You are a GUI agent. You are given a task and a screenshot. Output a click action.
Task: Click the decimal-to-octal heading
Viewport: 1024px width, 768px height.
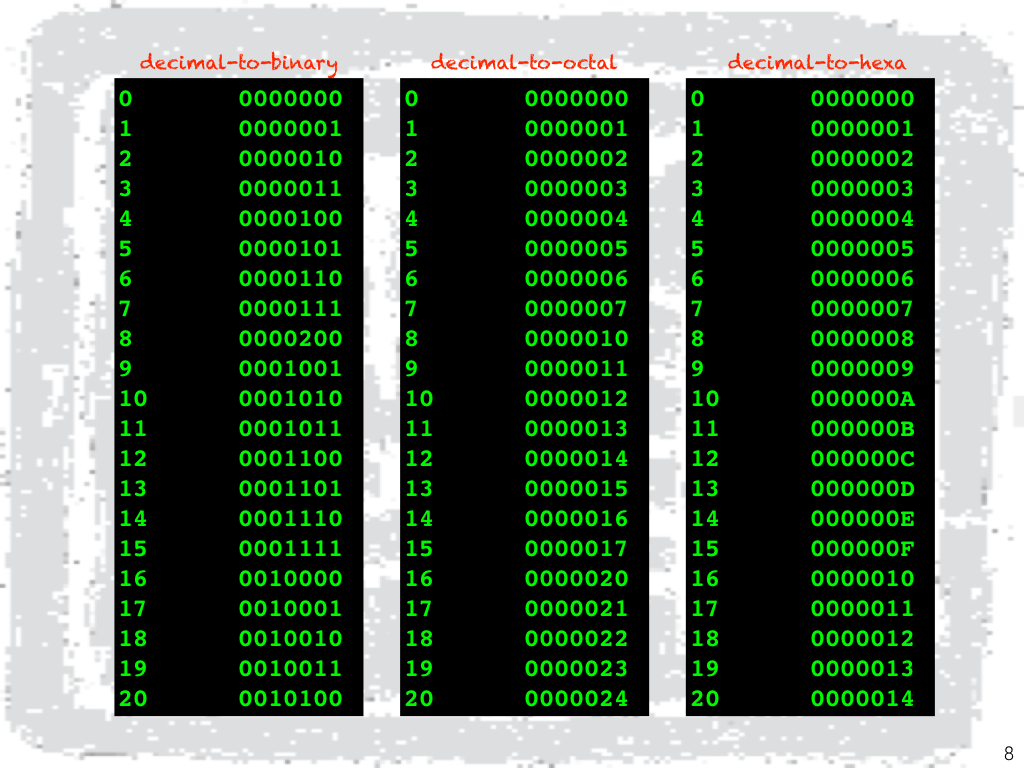click(523, 63)
